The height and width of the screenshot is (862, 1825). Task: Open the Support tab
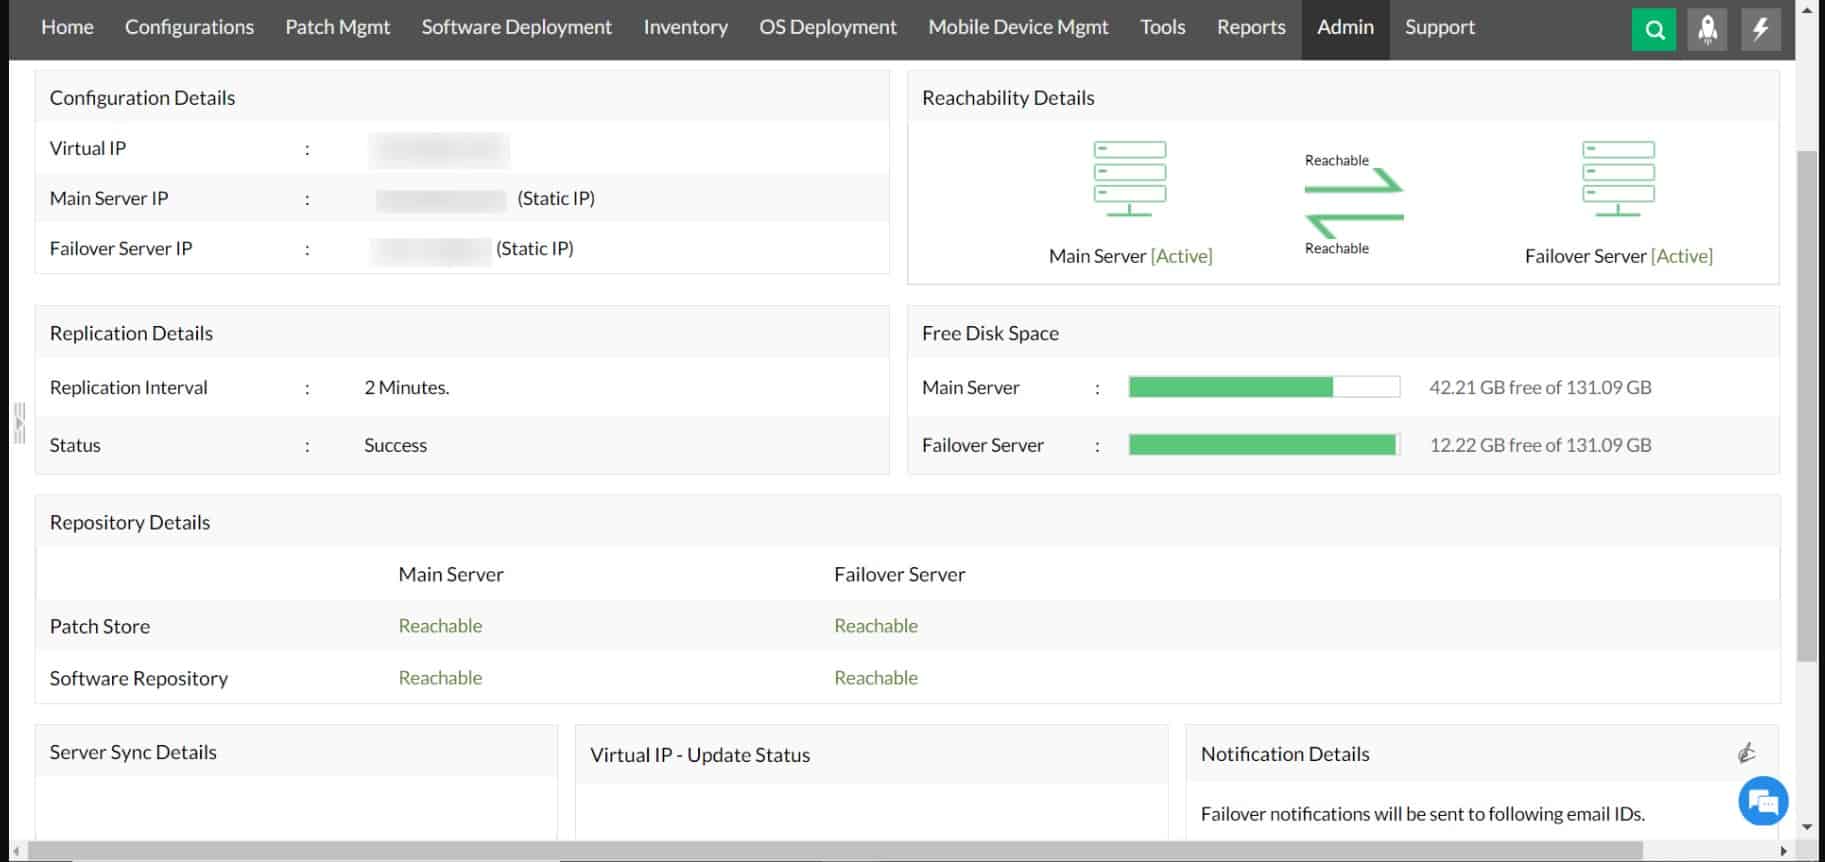(x=1439, y=27)
